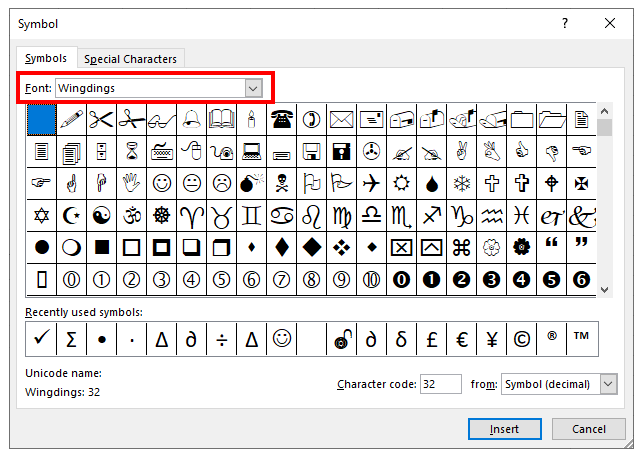
Task: Switch to the Special Characters tab
Action: point(130,59)
